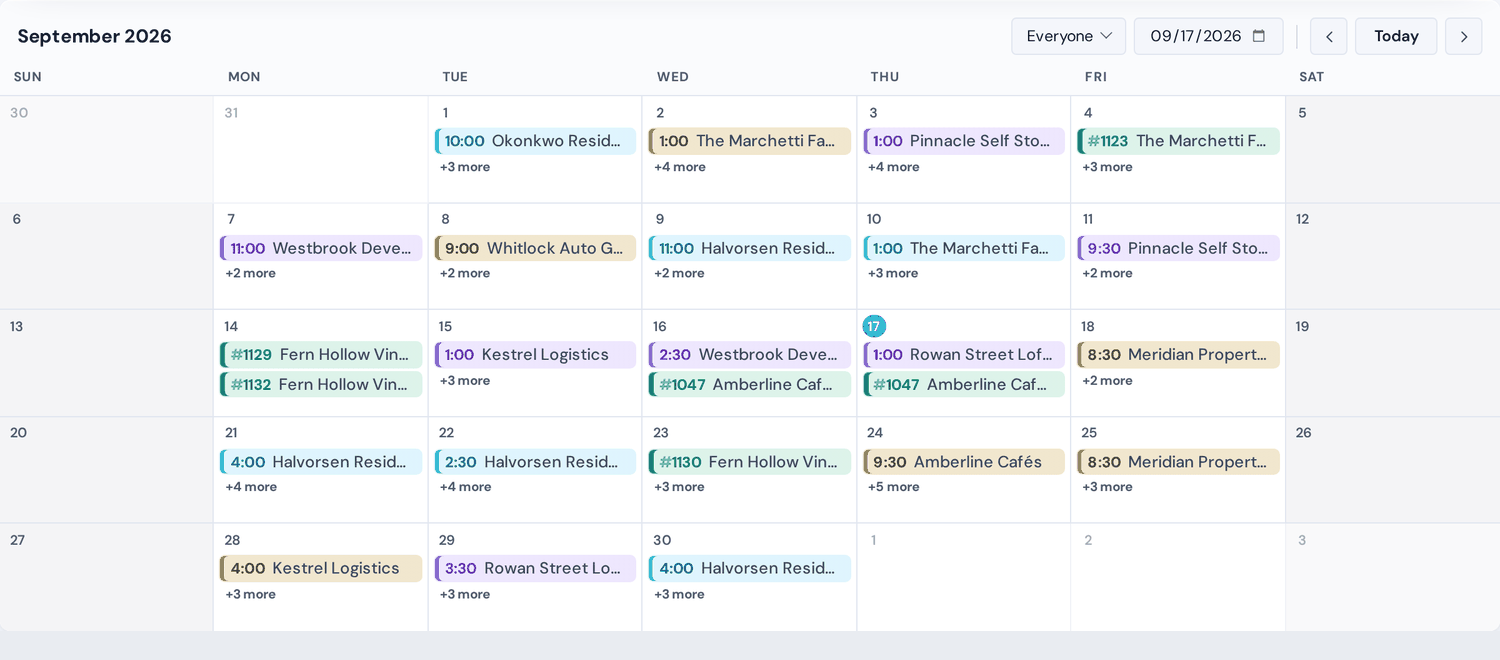1500x660 pixels.
Task: Open 2:30 Halvorsen Residence event
Action: tap(535, 461)
